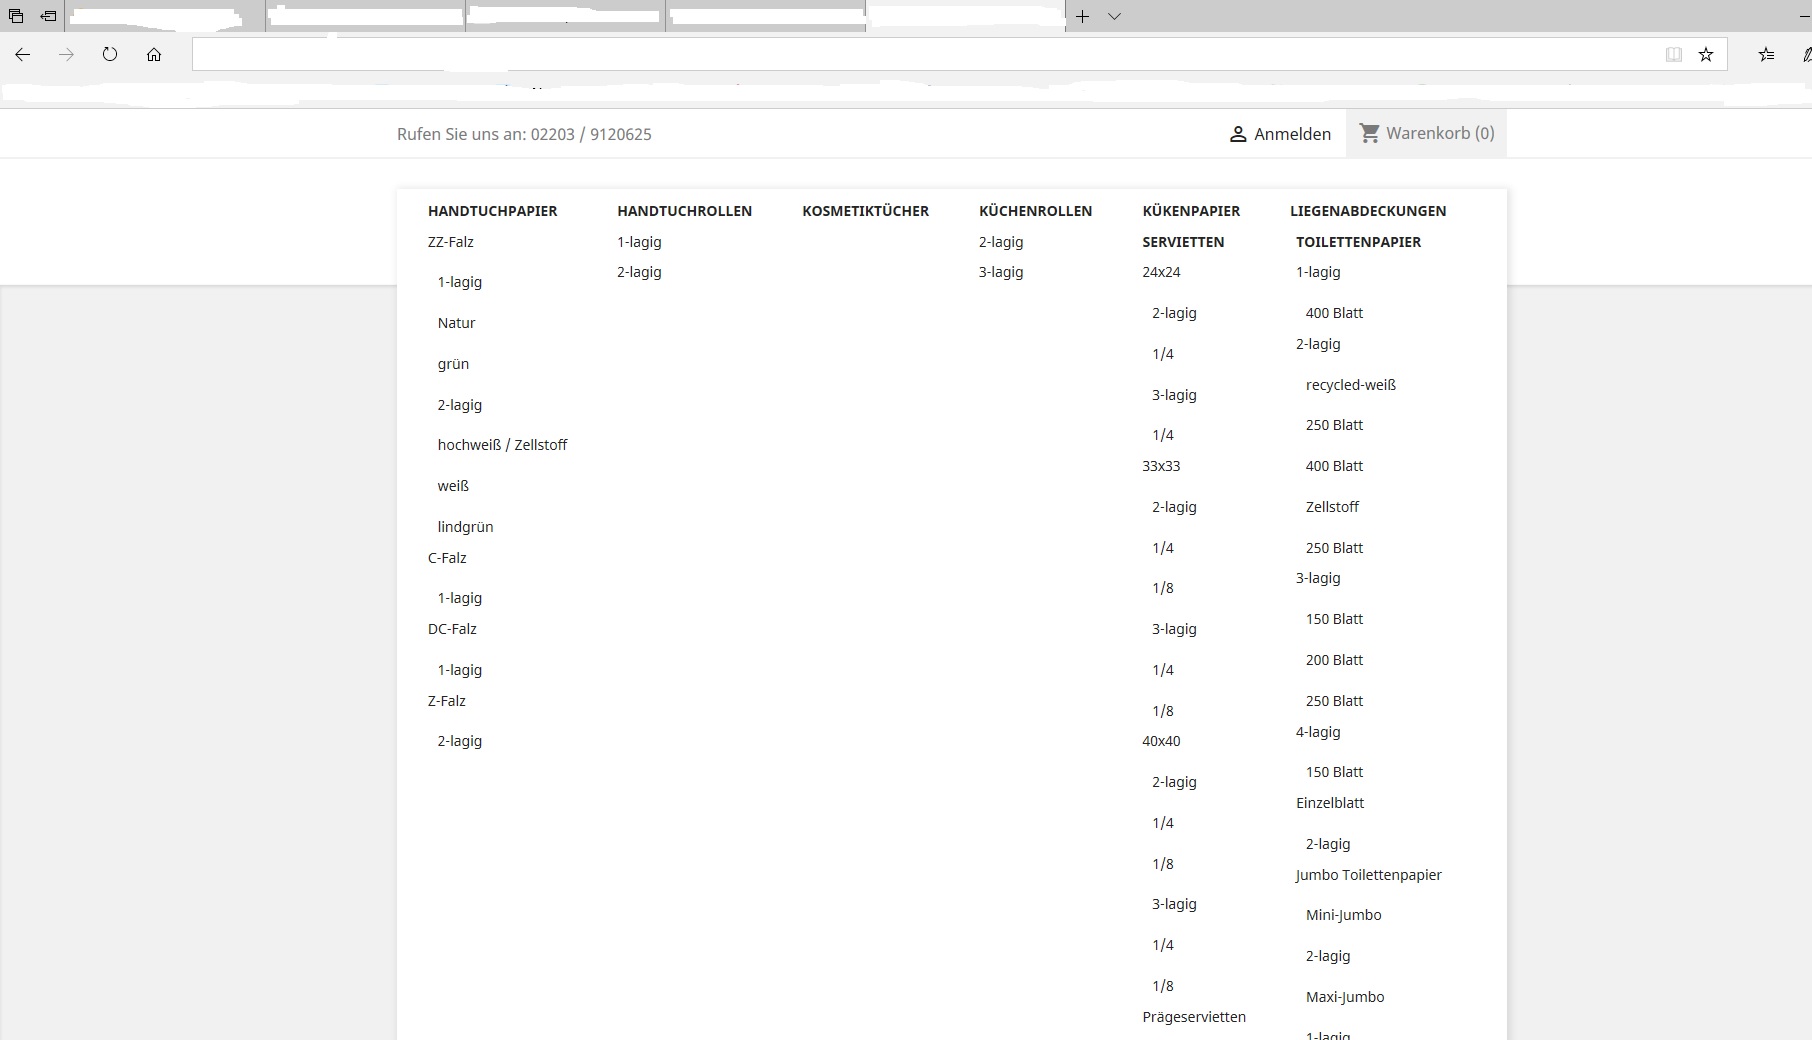
Task: Open KOSMETIKTÜCHER category
Action: pyautogui.click(x=865, y=211)
